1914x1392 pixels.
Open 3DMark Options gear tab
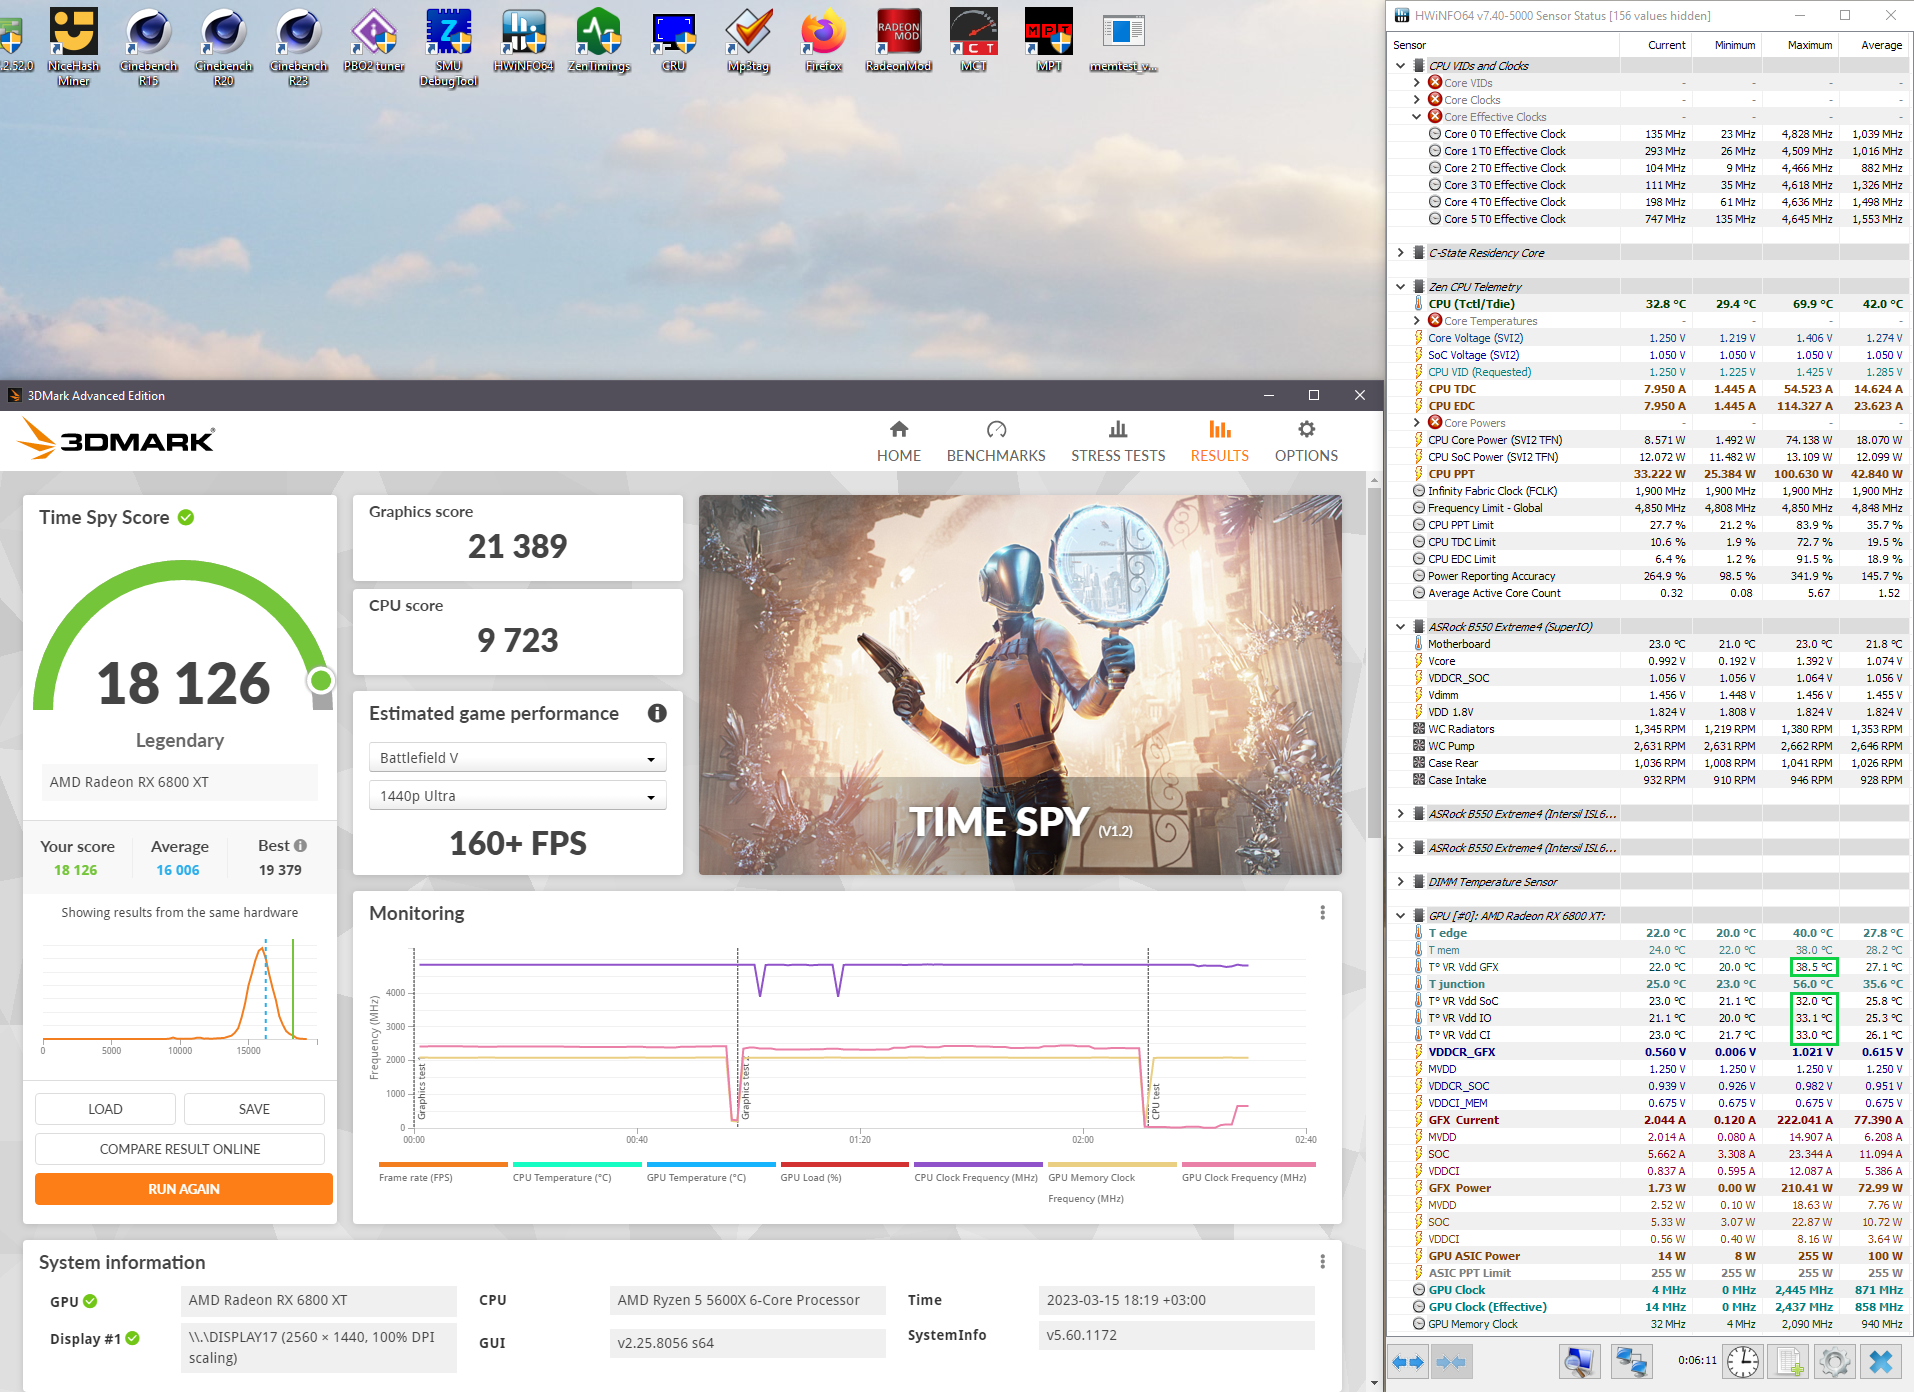tap(1306, 441)
